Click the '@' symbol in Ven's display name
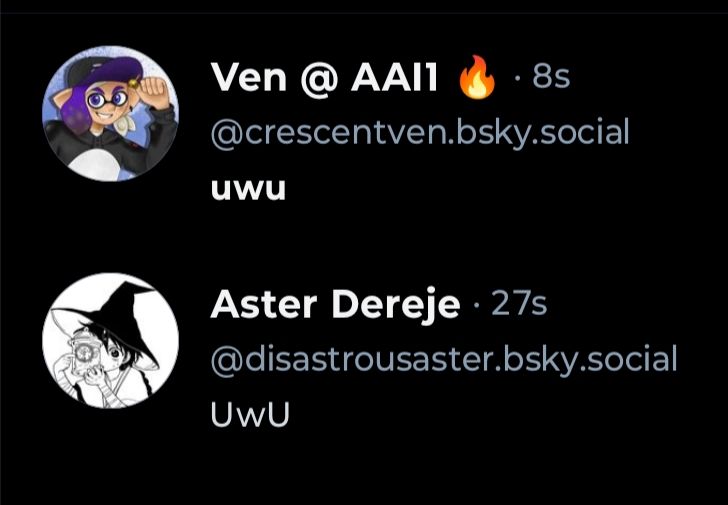Viewport: 728px width, 505px height. pos(319,79)
